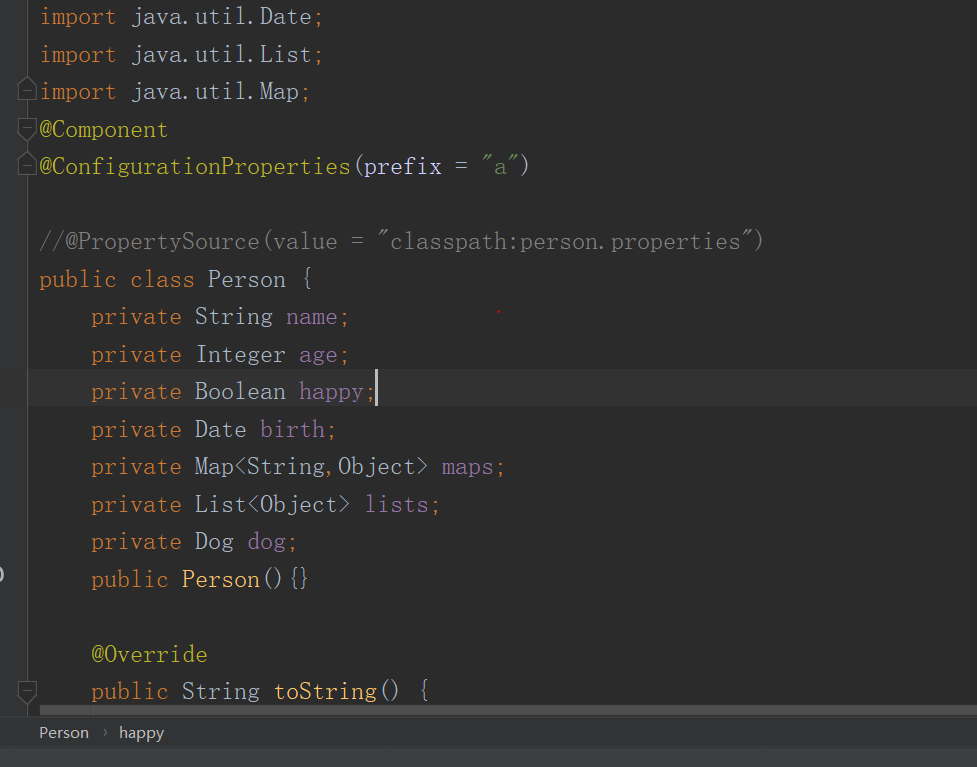Place the cursor on field name

point(312,317)
